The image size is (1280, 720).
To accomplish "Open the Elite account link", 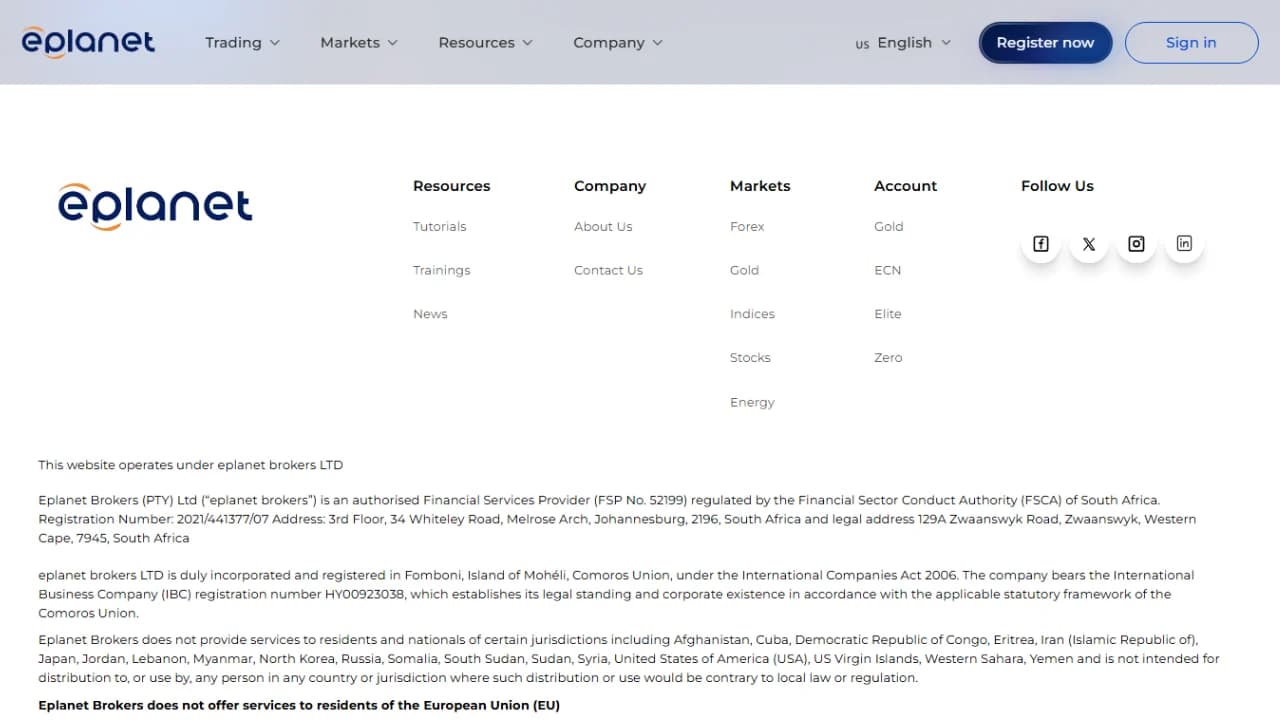I will coord(888,314).
